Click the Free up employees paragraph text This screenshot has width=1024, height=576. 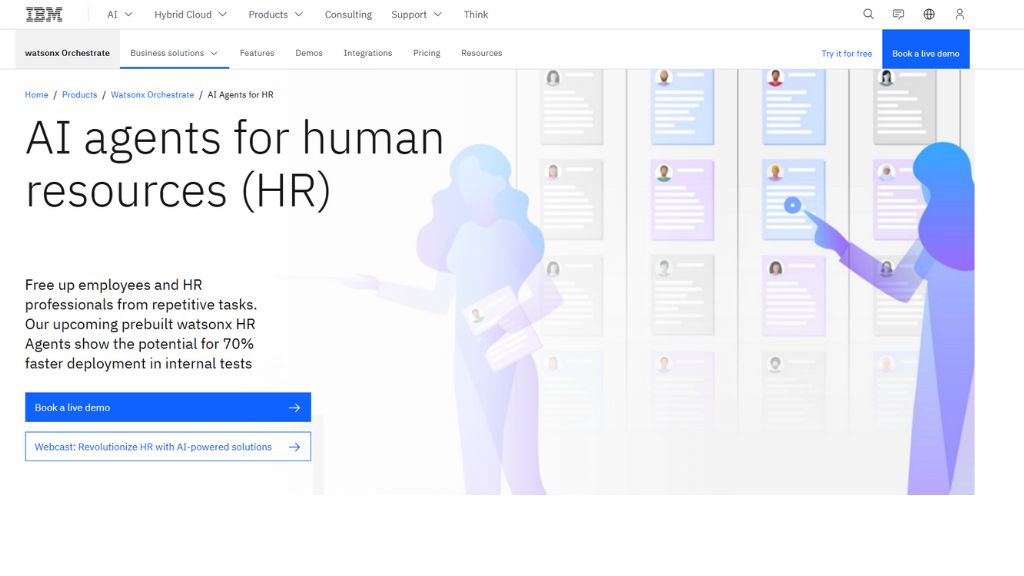coord(141,324)
